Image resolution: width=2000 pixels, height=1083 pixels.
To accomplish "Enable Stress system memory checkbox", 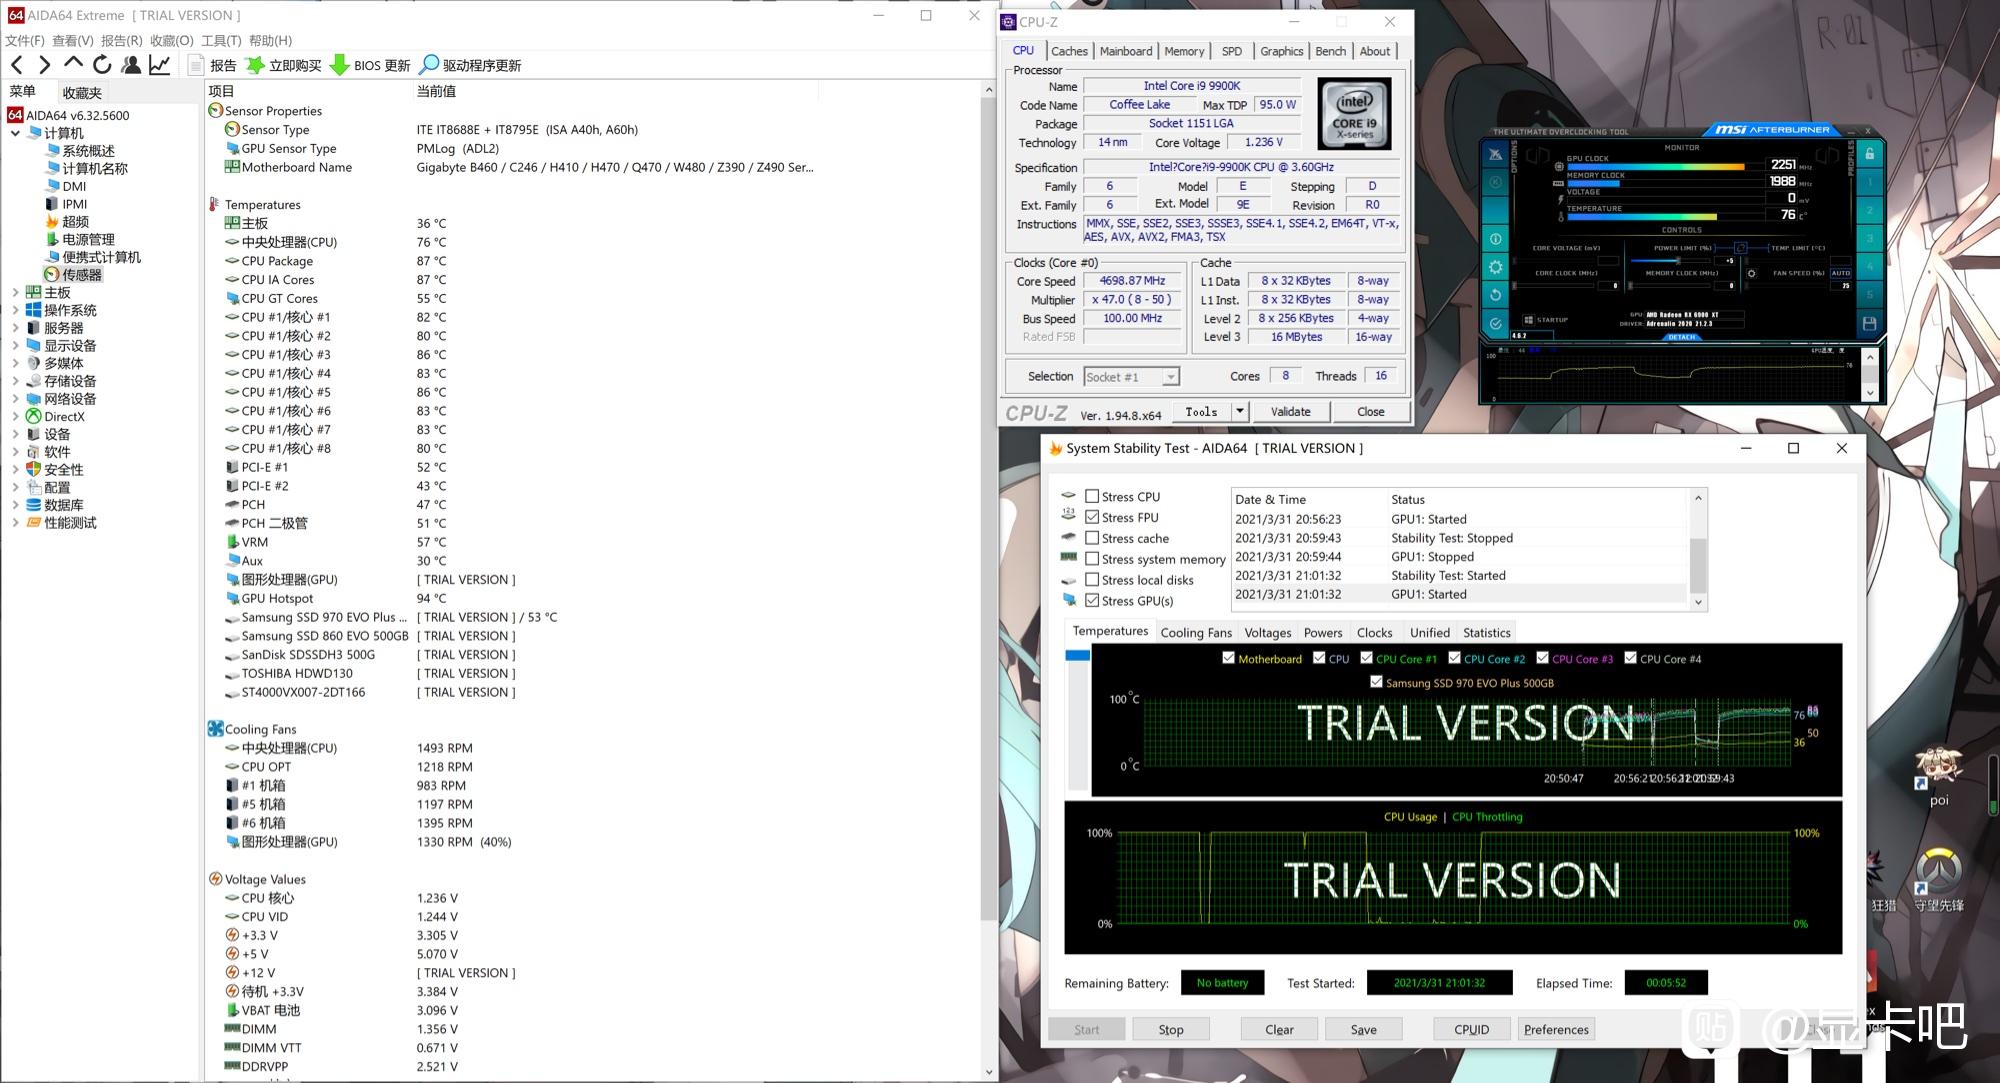I will point(1092,559).
